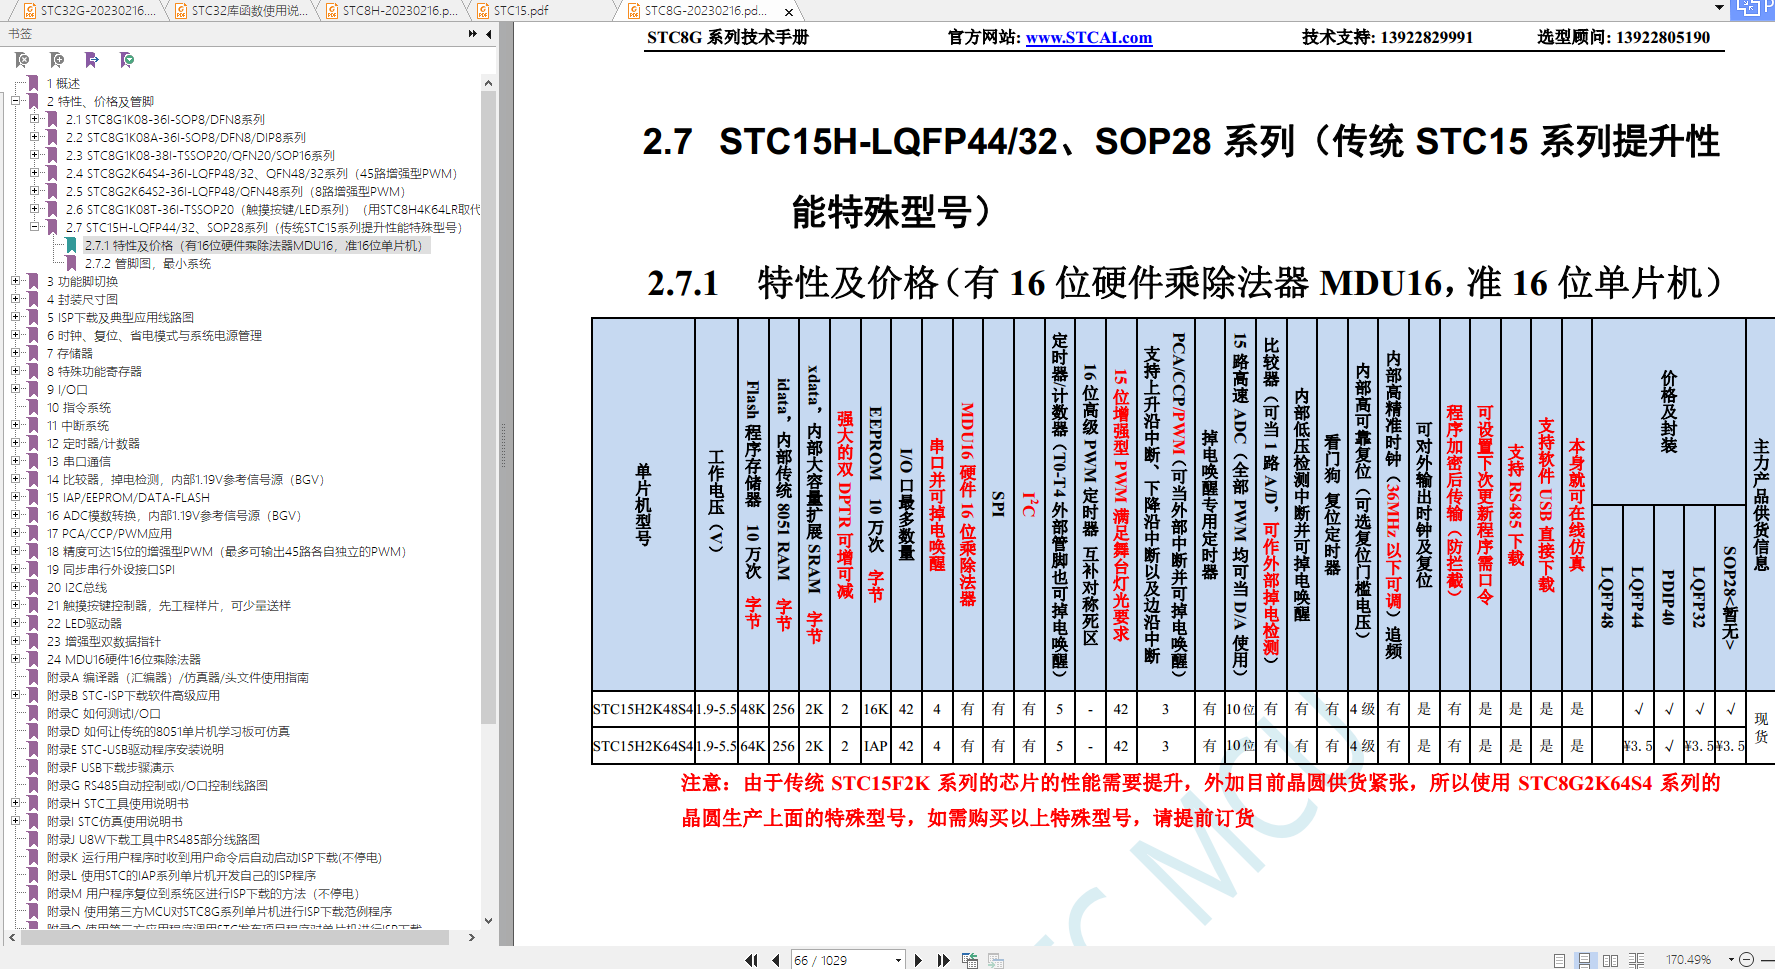The height and width of the screenshot is (969, 1775).
Task: Go to the previous page arrow
Action: pos(776,960)
